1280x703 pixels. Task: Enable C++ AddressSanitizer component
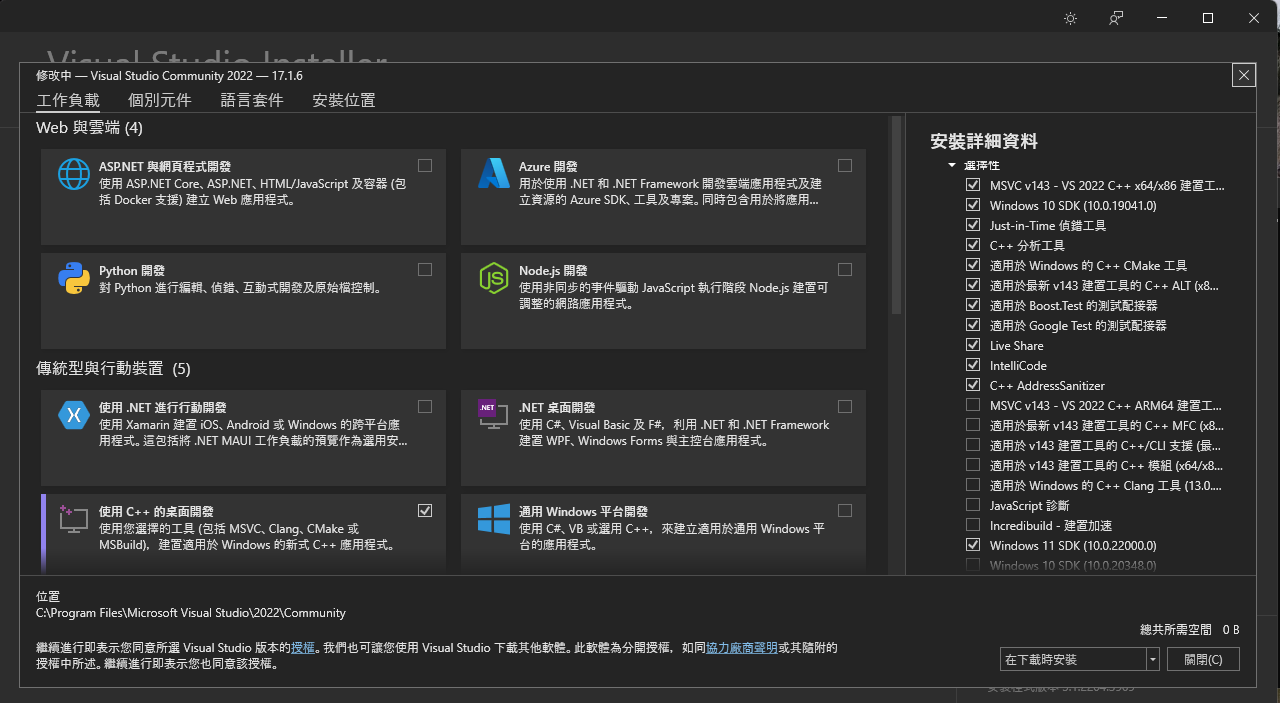click(973, 385)
